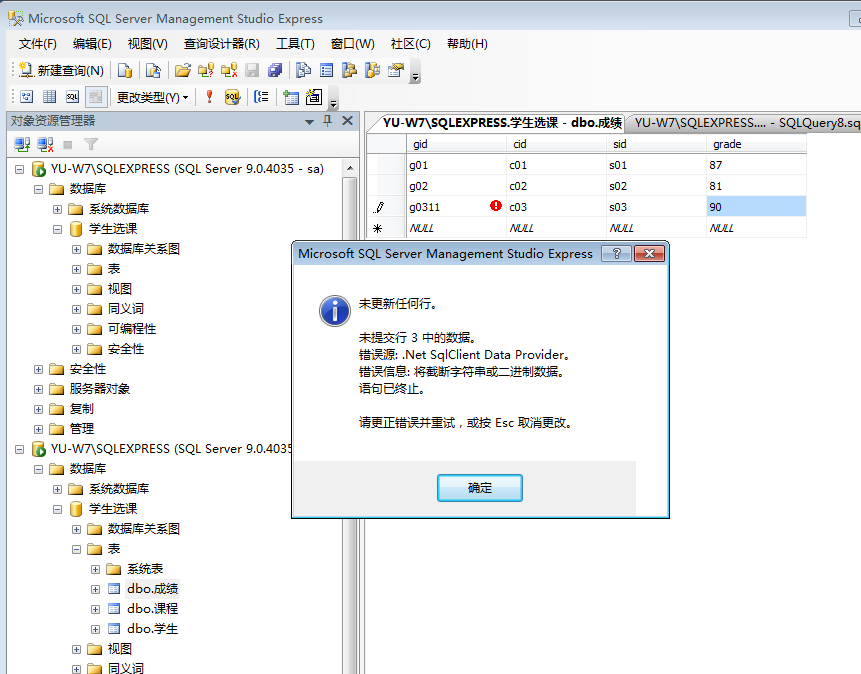
Task: Click the red exclamation Execute SQL icon
Action: click(209, 97)
